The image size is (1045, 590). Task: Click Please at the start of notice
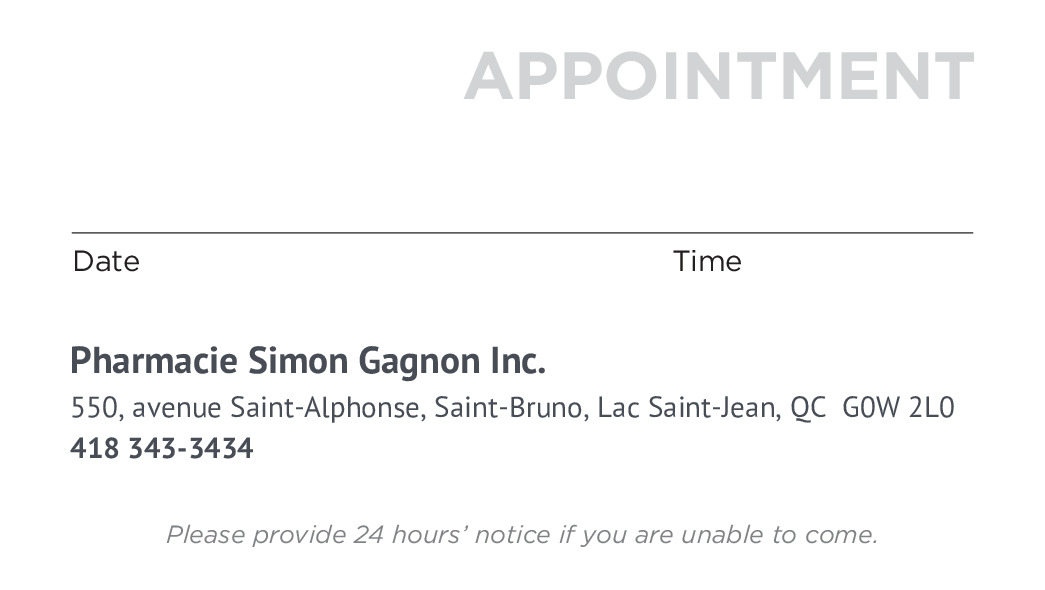[206, 535]
